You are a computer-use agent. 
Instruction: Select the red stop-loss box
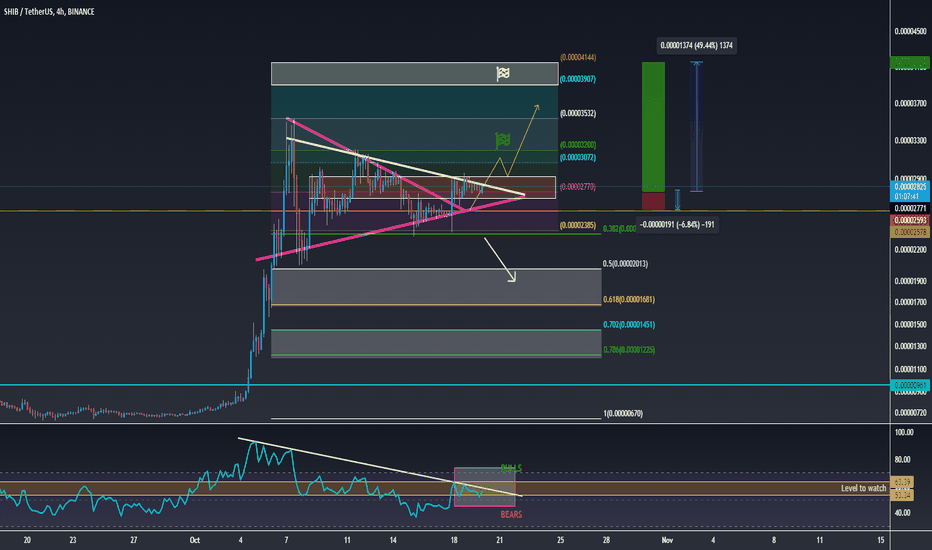653,201
